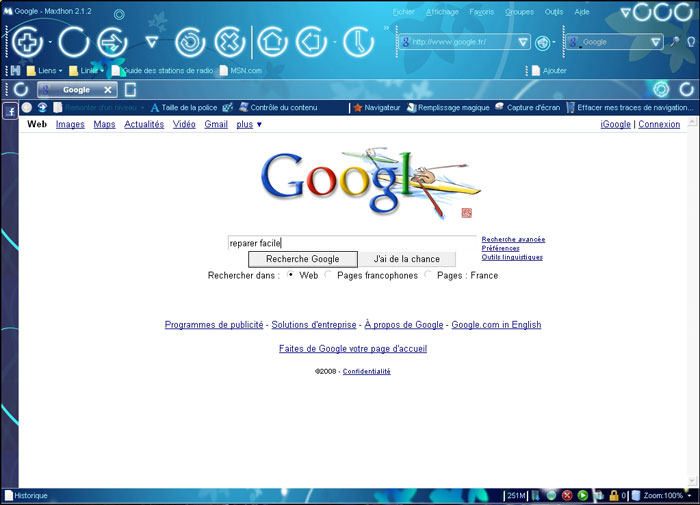Click J'ai de la chance button
Image resolution: width=700 pixels, height=505 pixels.
pyautogui.click(x=407, y=259)
